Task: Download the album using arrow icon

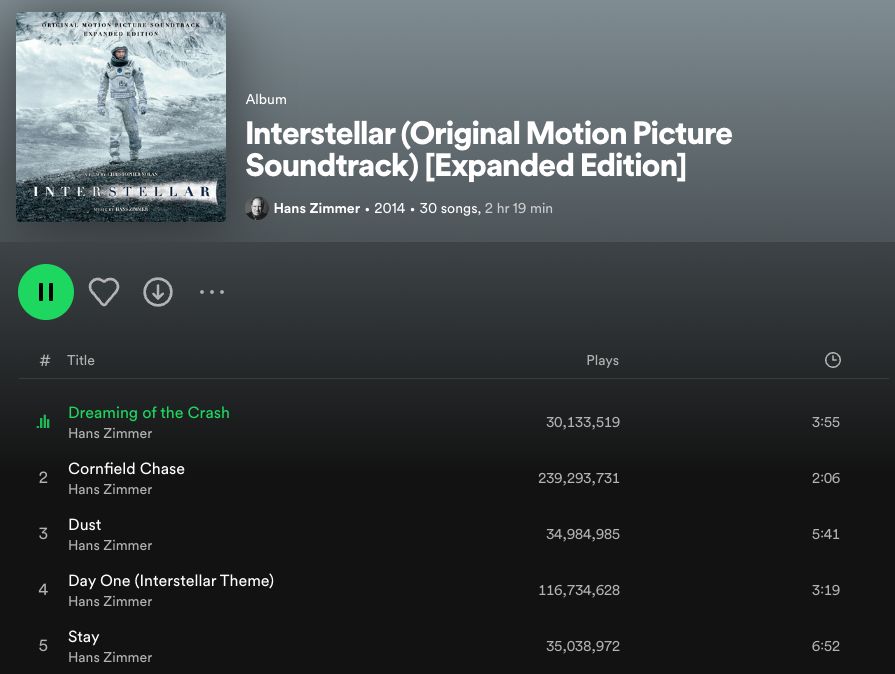Action: [158, 292]
